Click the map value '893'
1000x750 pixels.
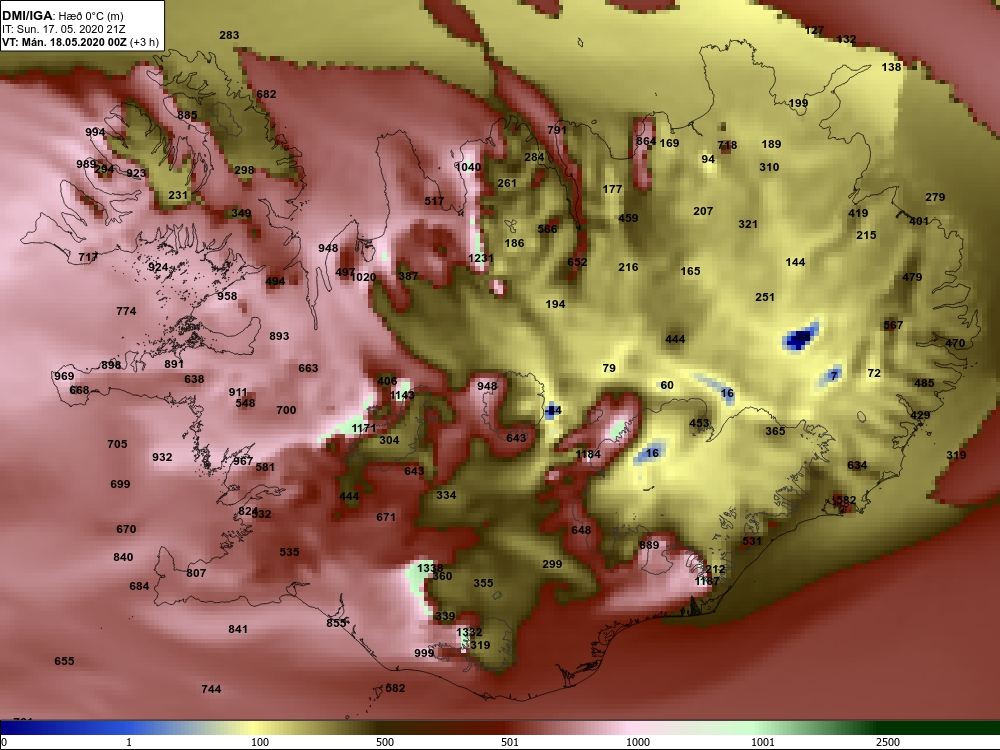279,335
